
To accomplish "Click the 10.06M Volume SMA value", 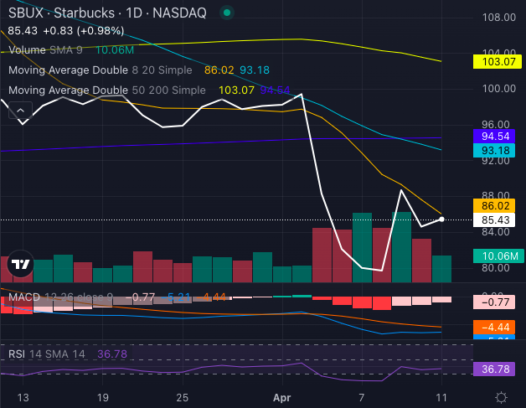I will [x=115, y=50].
